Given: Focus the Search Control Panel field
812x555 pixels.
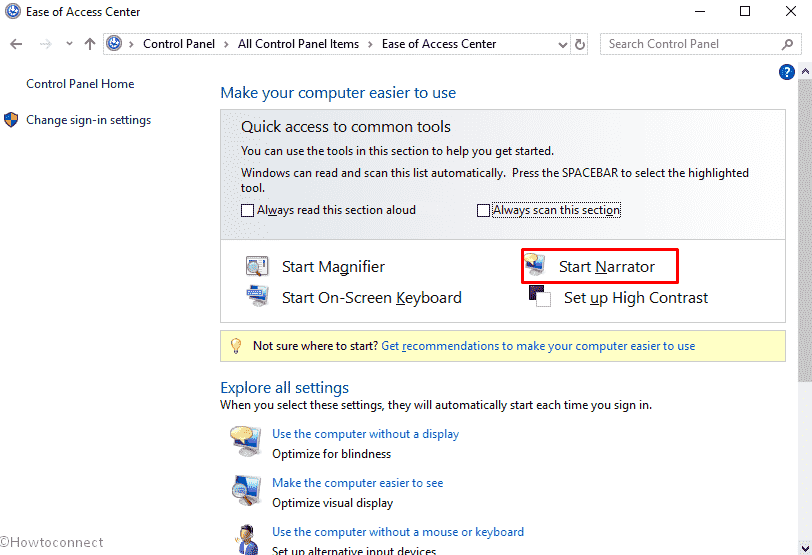Looking at the screenshot, I should click(x=701, y=45).
